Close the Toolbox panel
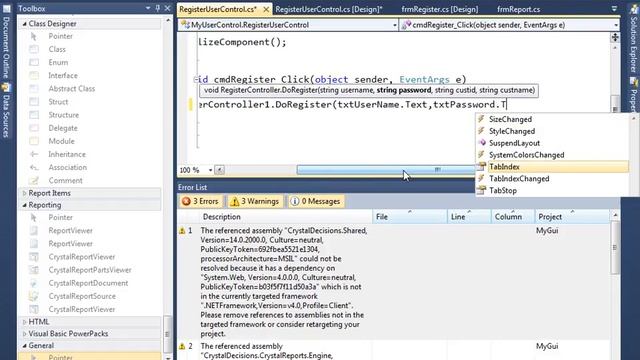This screenshot has width=640, height=360. tap(167, 8)
